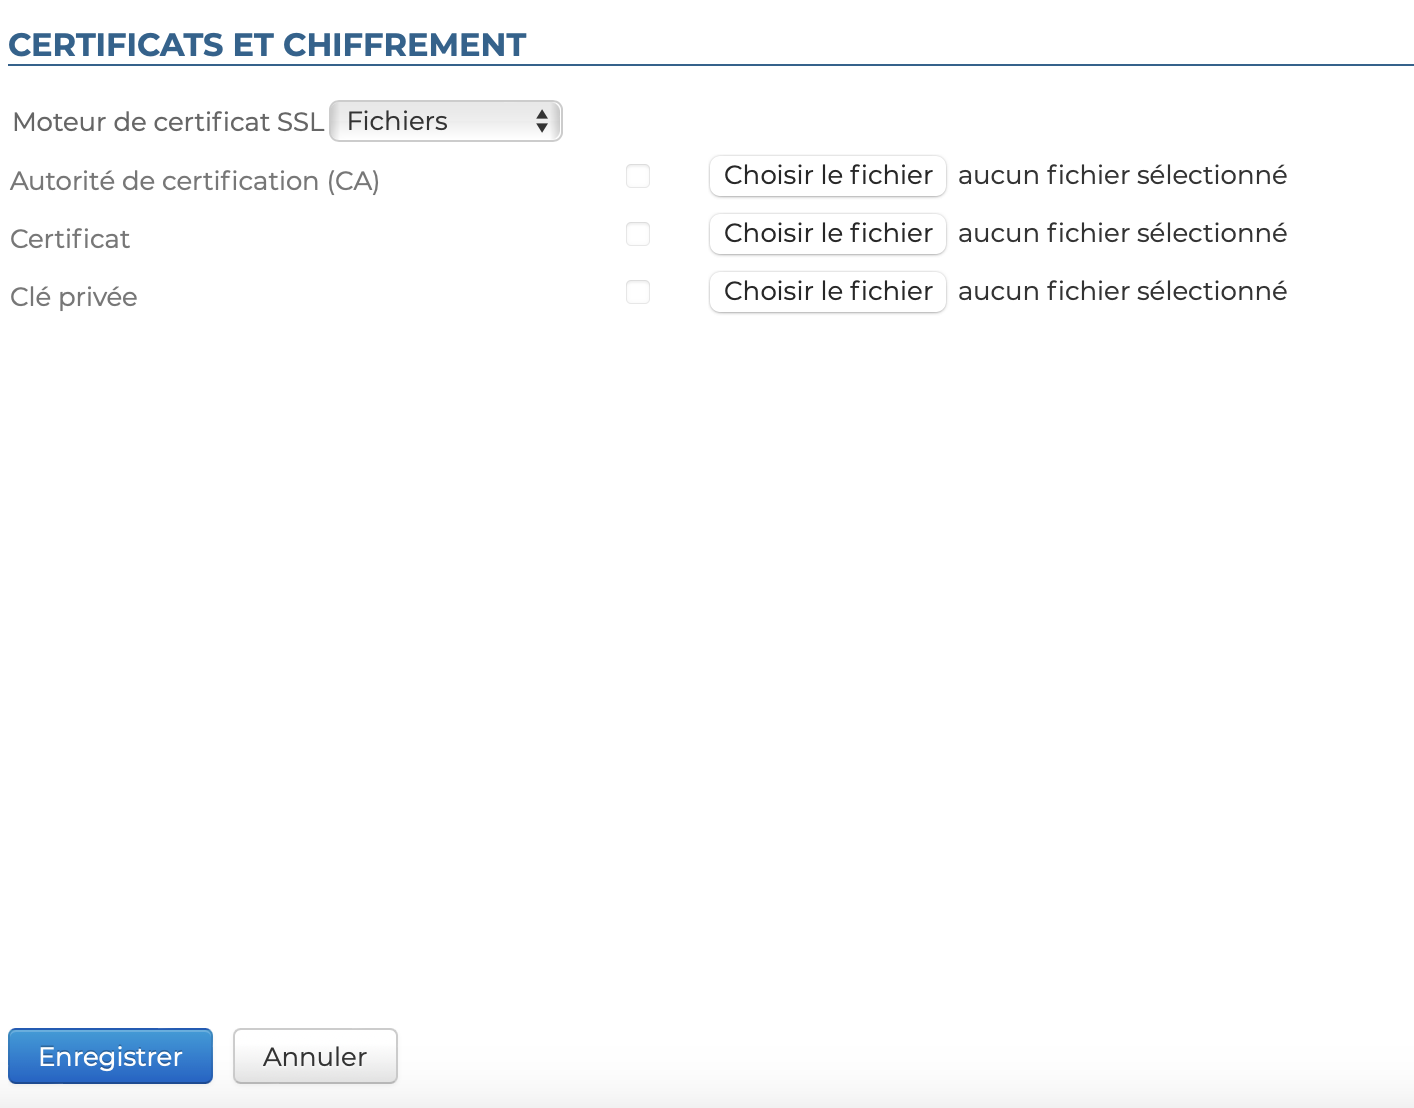Click the 'Moteur de certificat SSL' label

coord(168,122)
